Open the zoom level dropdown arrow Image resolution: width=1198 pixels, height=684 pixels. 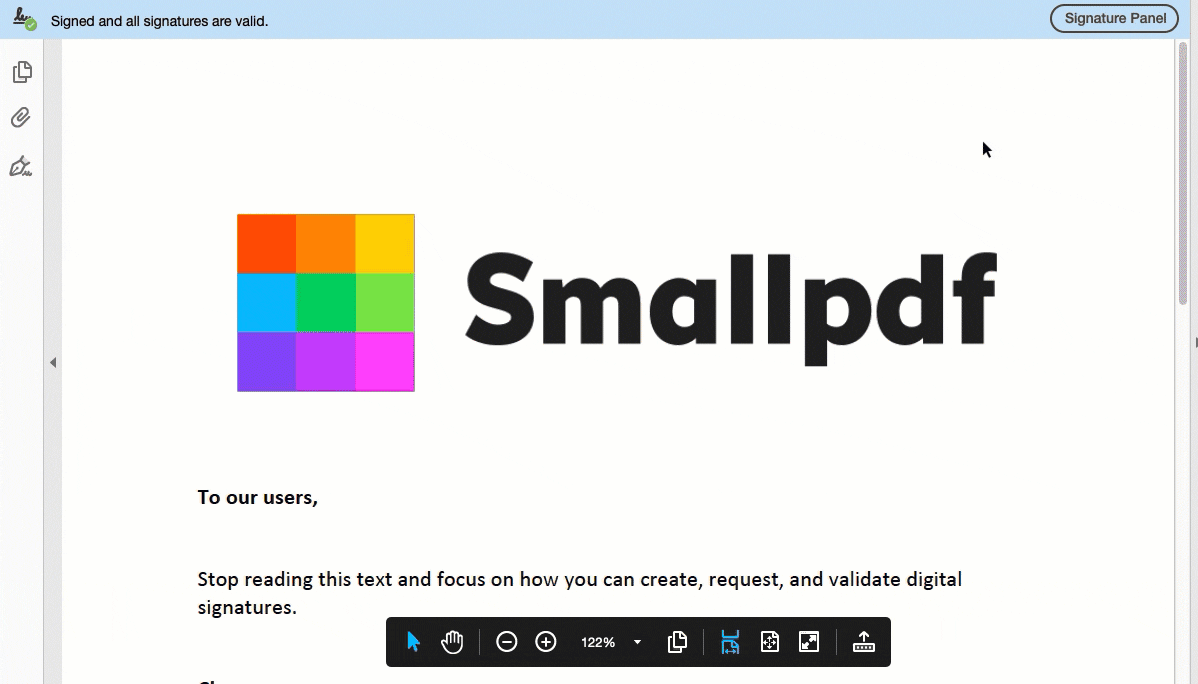(637, 643)
